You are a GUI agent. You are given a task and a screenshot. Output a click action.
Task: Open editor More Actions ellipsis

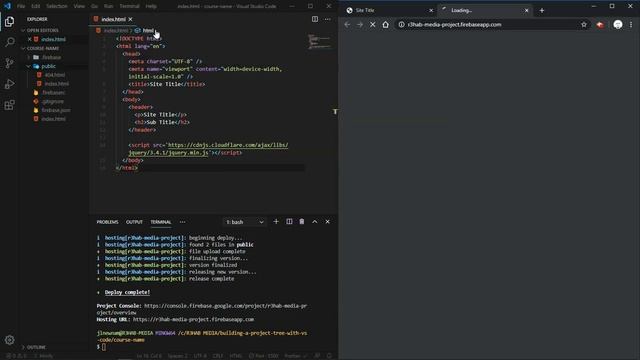coord(327,19)
